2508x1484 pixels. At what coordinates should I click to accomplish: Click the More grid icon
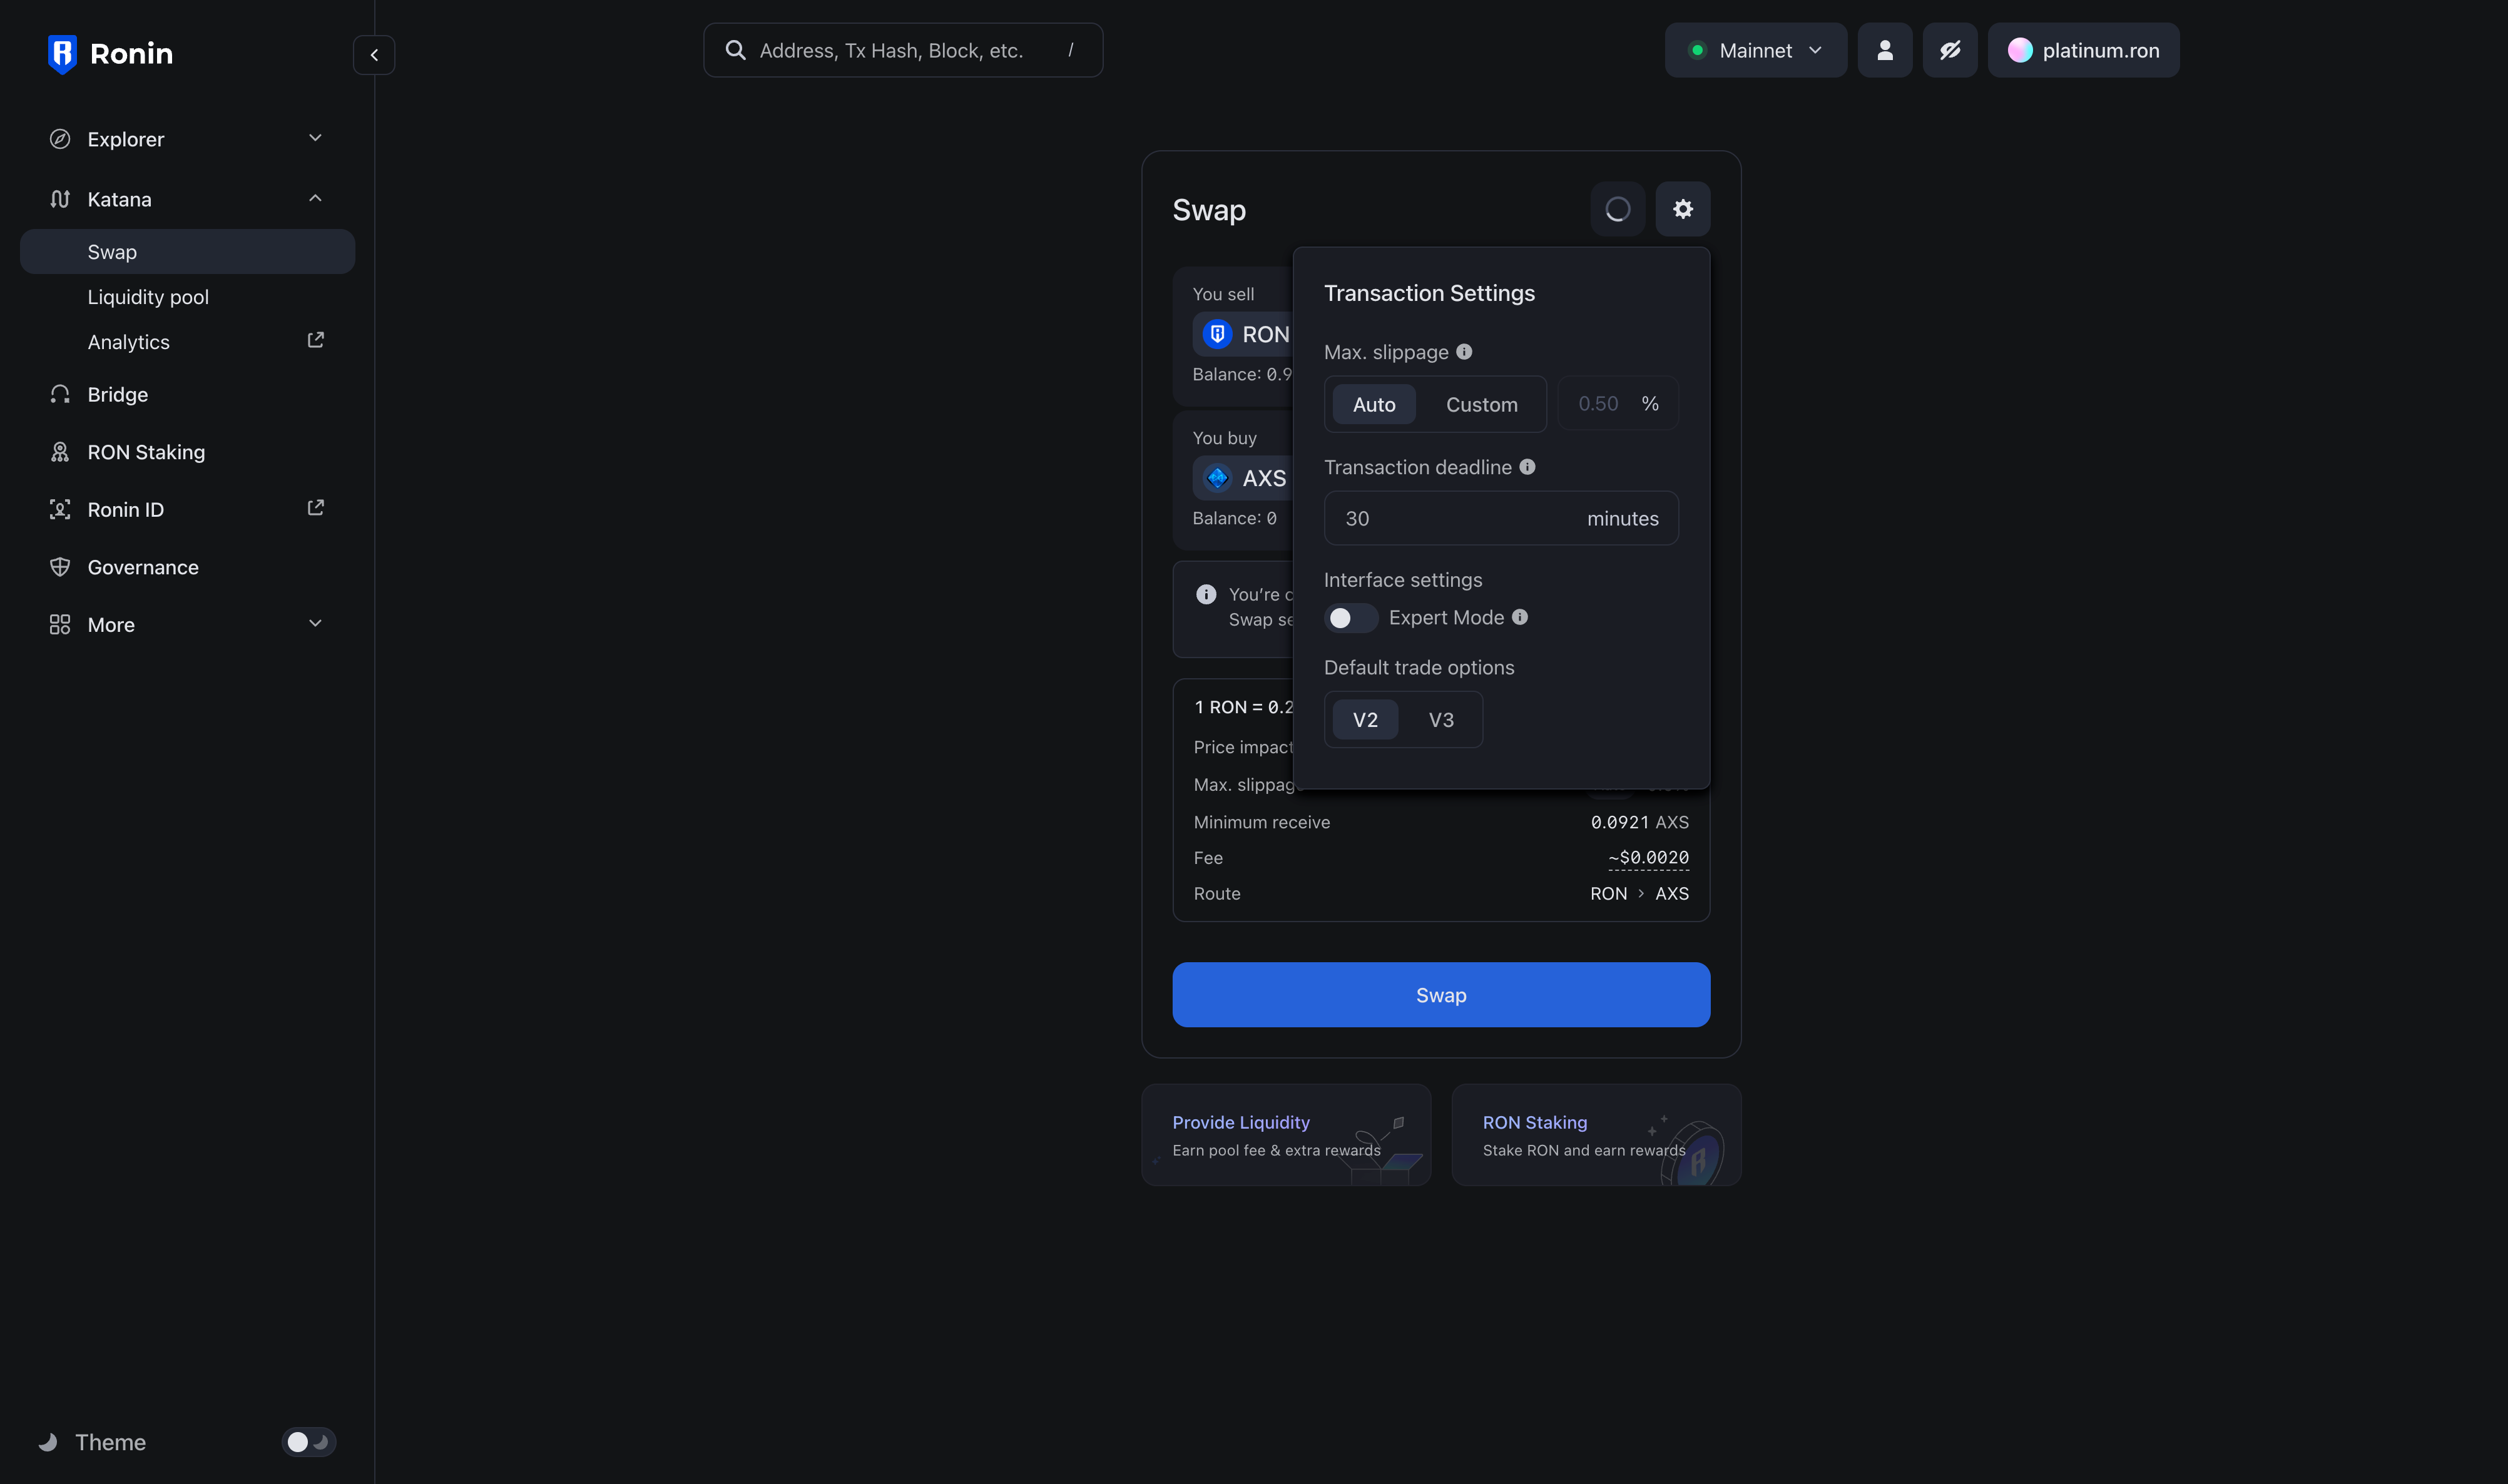click(60, 624)
